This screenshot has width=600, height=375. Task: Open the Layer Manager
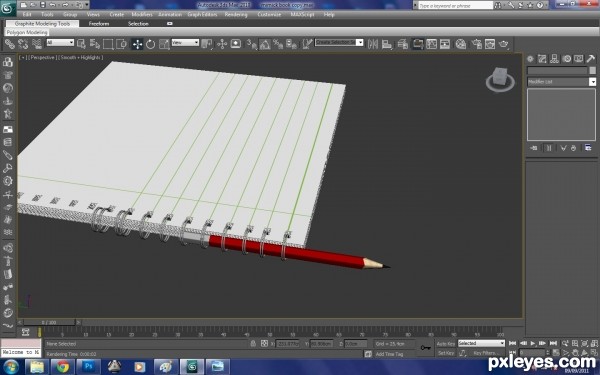coord(403,44)
